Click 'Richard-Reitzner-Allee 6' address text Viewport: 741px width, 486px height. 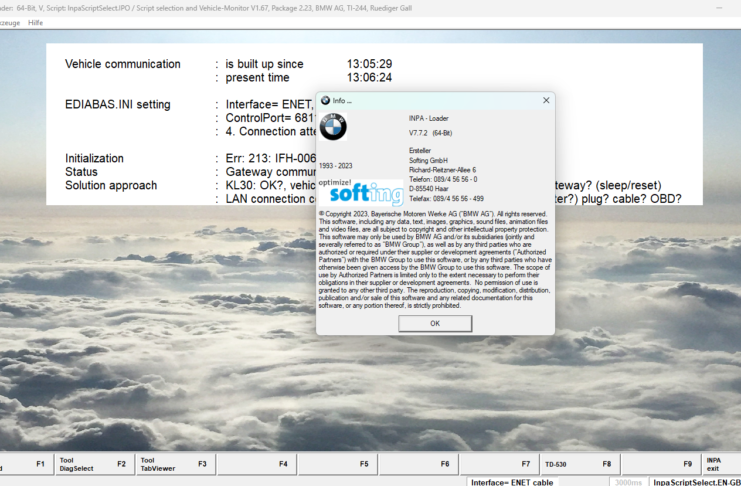coord(442,170)
